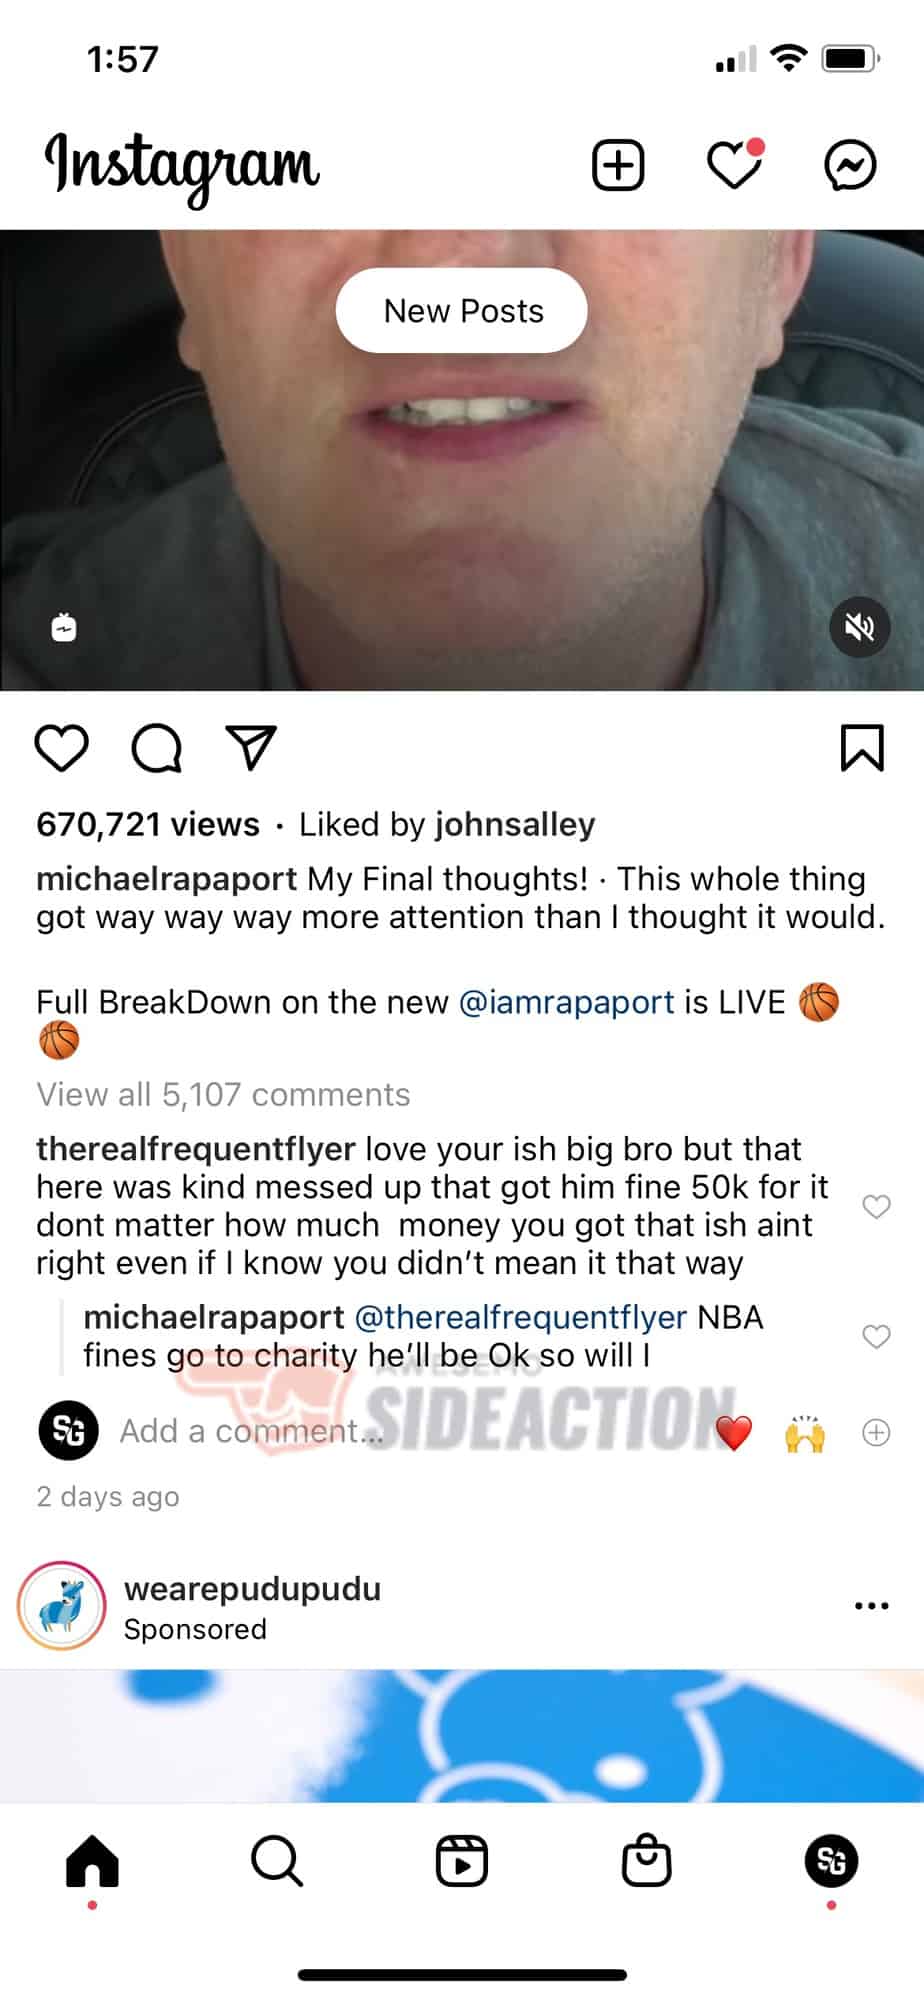The height and width of the screenshot is (2000, 924).
Task: Tap the comment bubble under the video
Action: (x=157, y=748)
